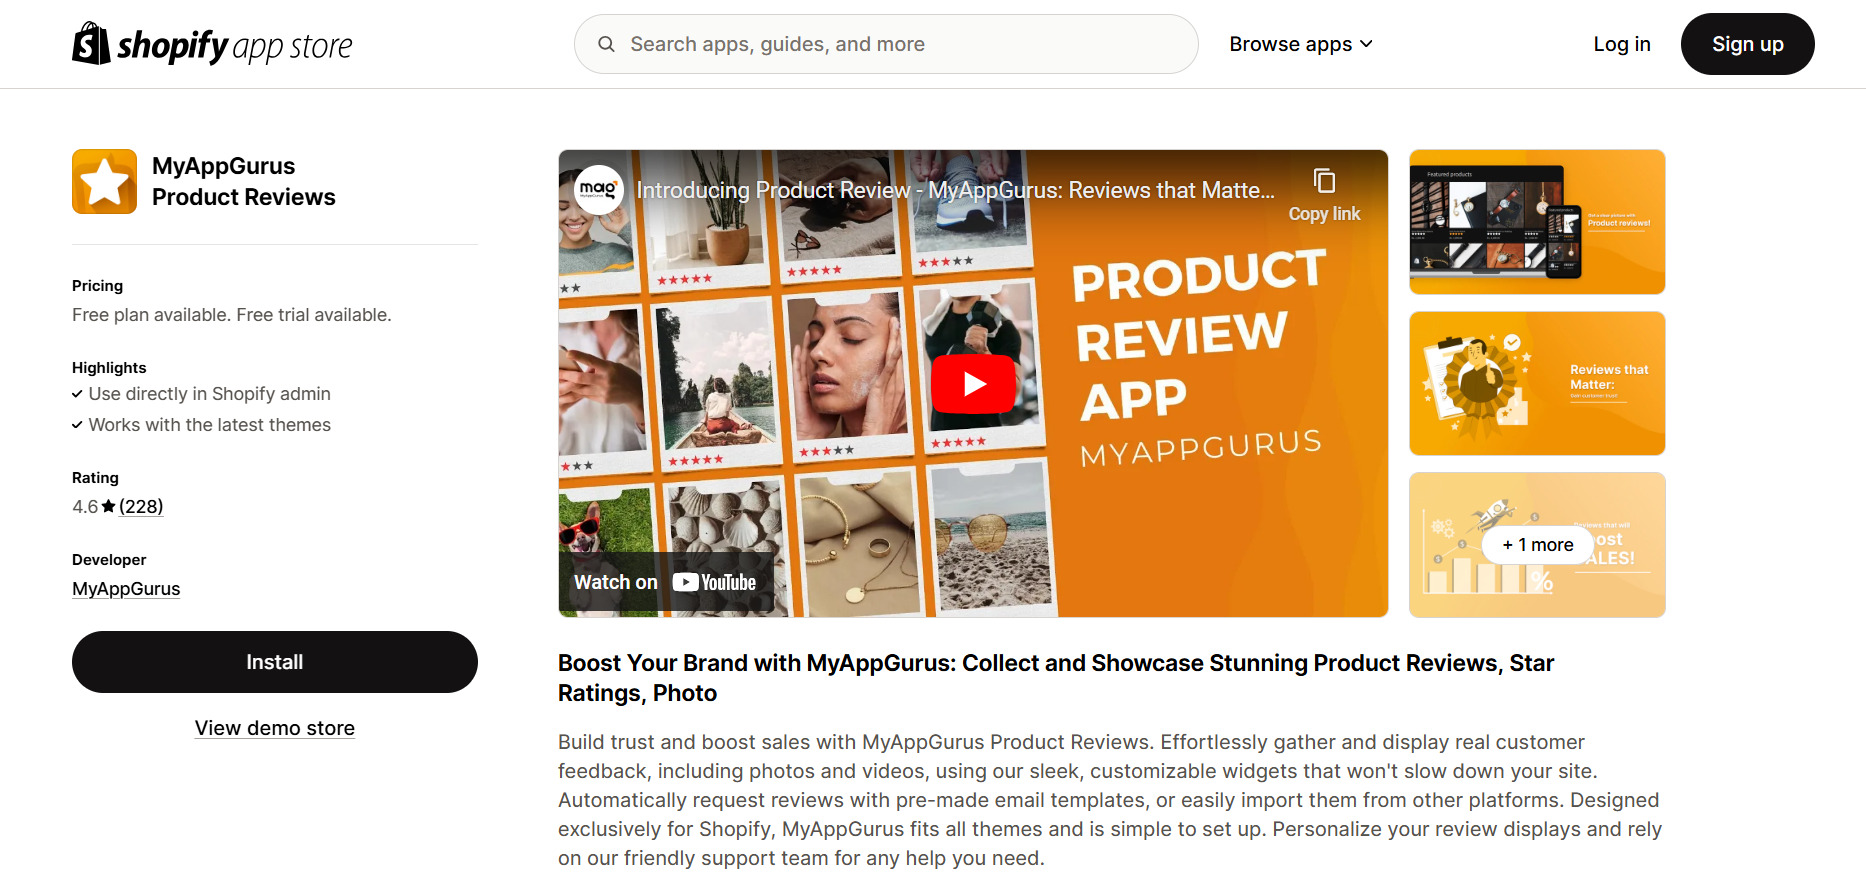Open the 228 reviews count link
1866x893 pixels.
141,506
